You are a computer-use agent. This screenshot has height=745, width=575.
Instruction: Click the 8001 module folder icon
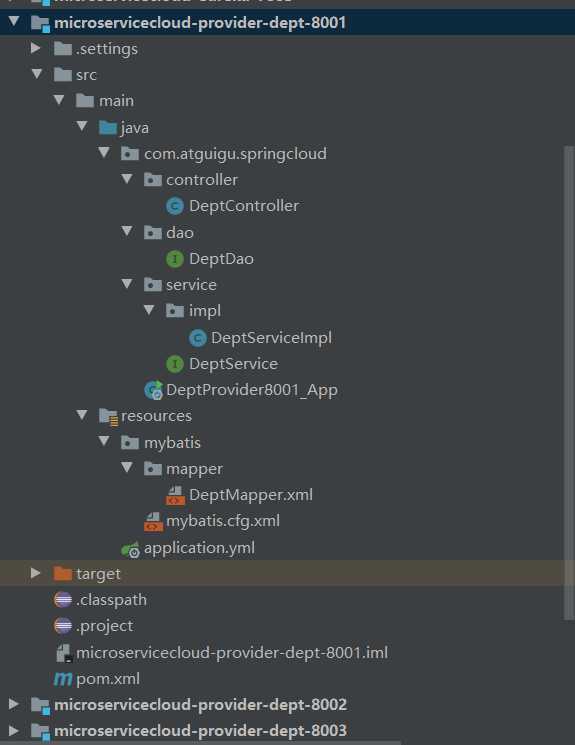[x=40, y=23]
